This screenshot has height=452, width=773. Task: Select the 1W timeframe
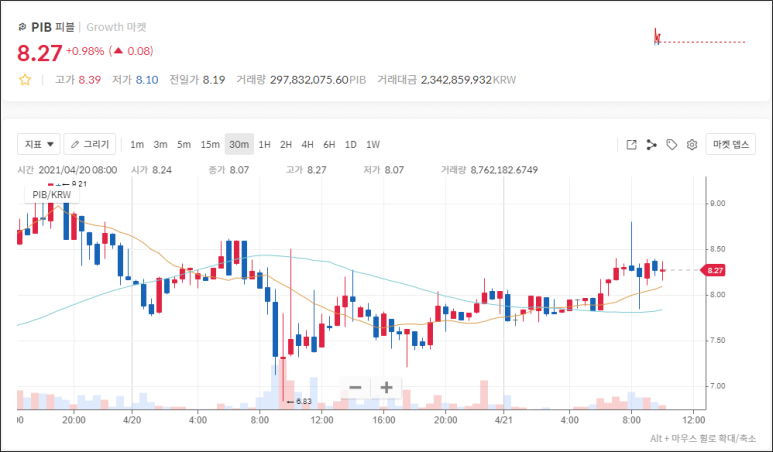tap(373, 144)
